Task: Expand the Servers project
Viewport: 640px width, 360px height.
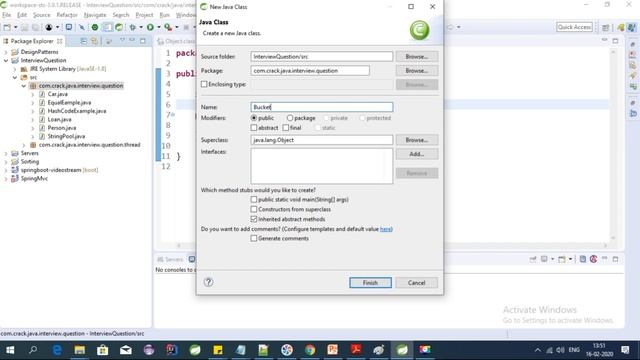Action: click(x=6, y=153)
